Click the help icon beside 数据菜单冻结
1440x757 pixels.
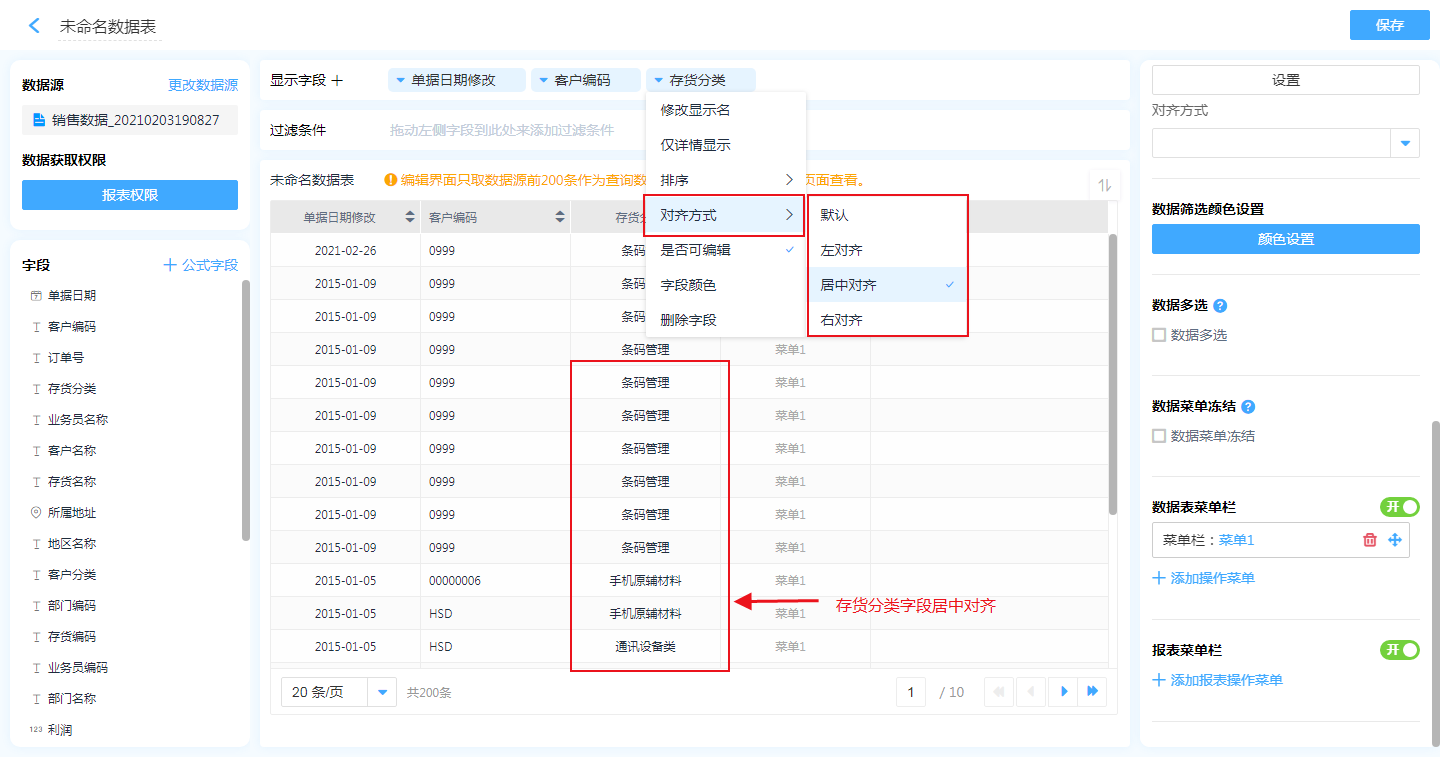[x=1248, y=407]
